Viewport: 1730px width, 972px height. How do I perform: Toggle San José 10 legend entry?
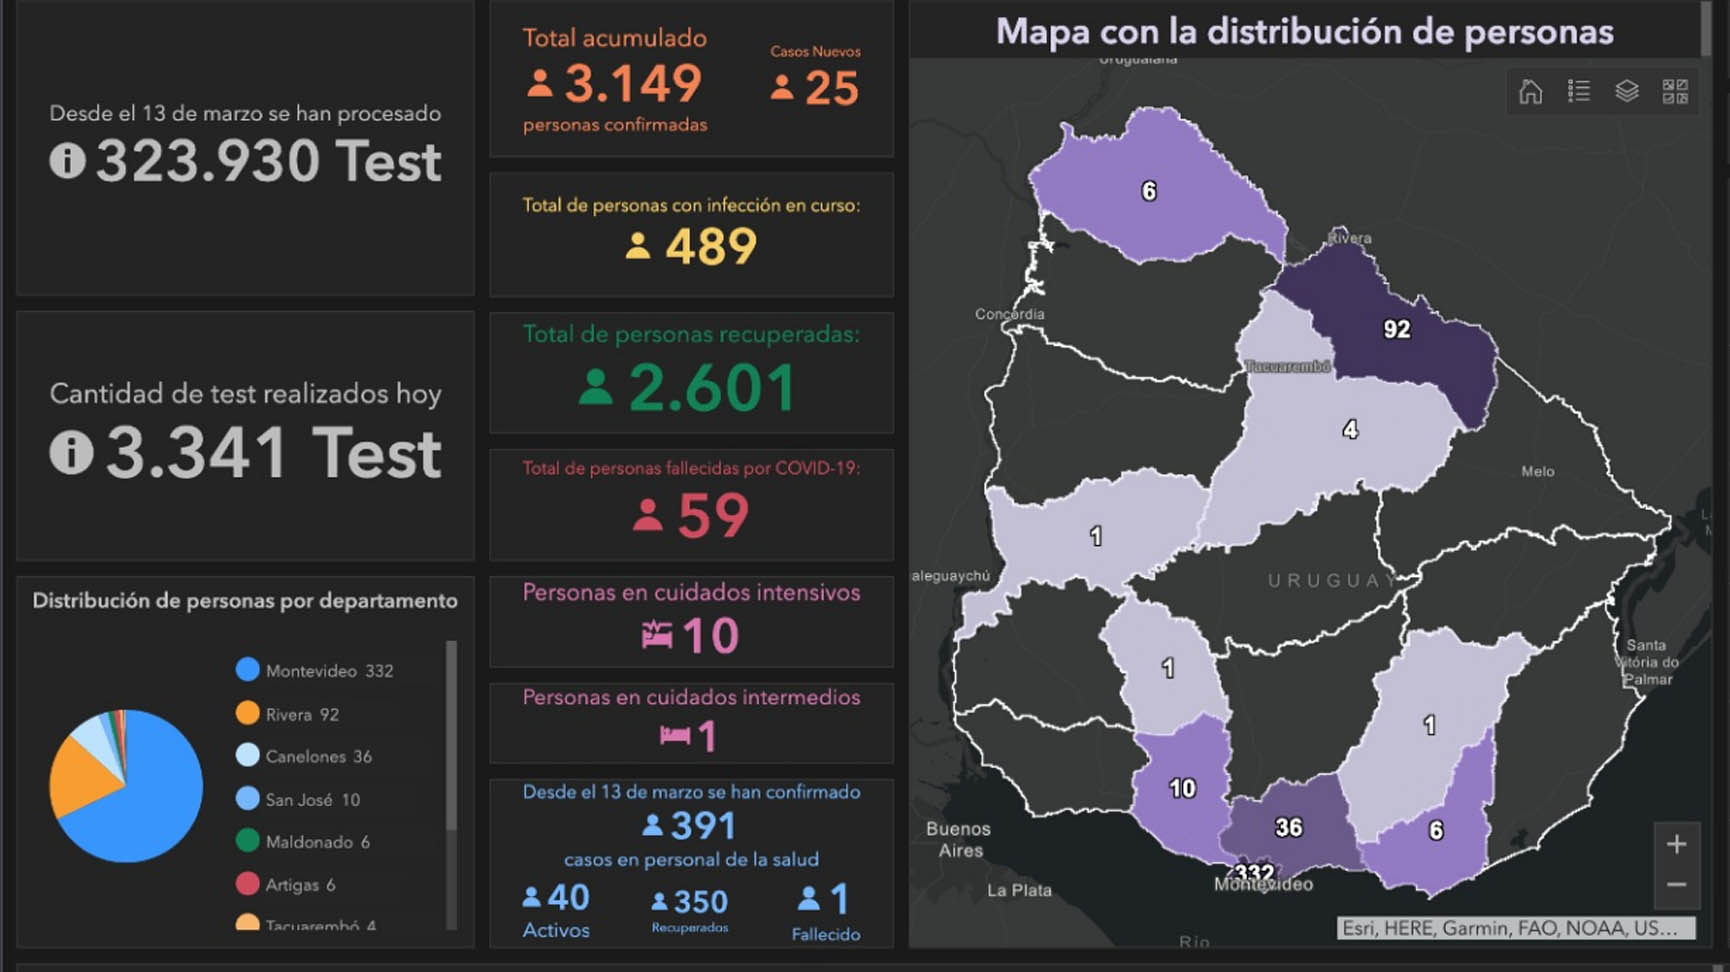298,800
